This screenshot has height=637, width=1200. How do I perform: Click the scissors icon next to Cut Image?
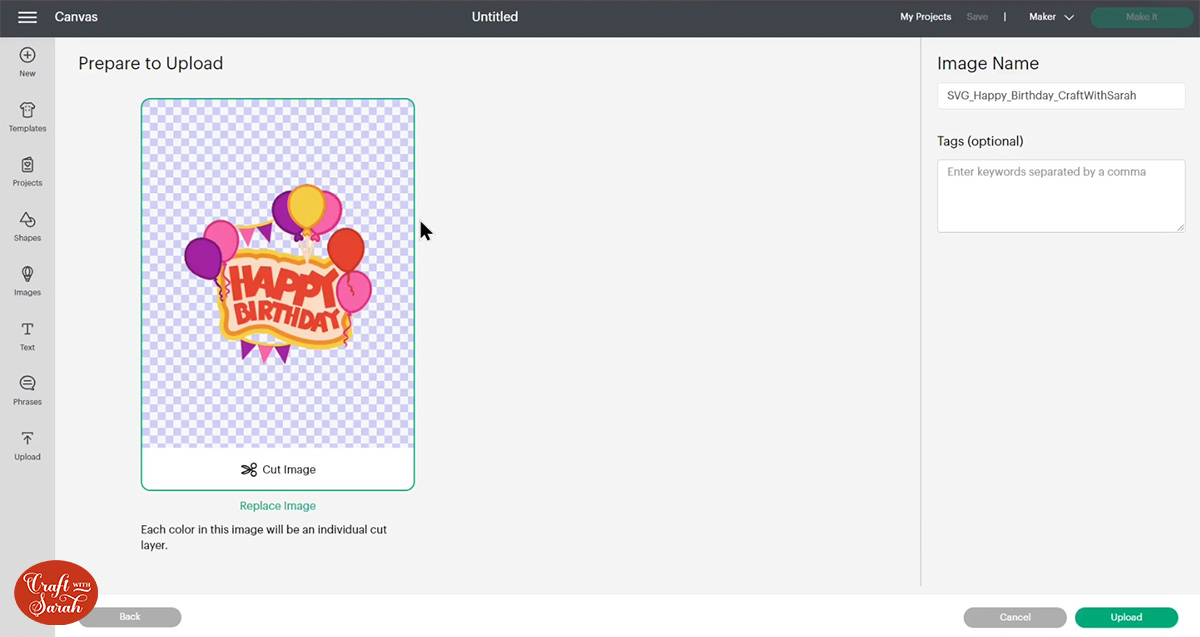(248, 468)
